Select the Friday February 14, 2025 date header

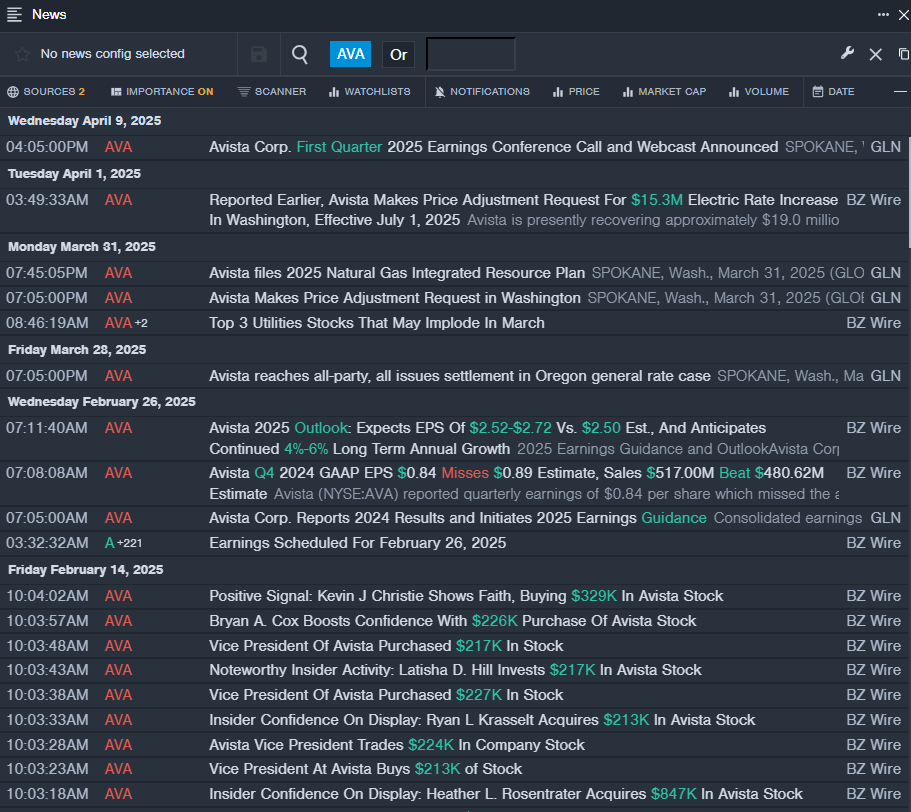click(x=85, y=570)
